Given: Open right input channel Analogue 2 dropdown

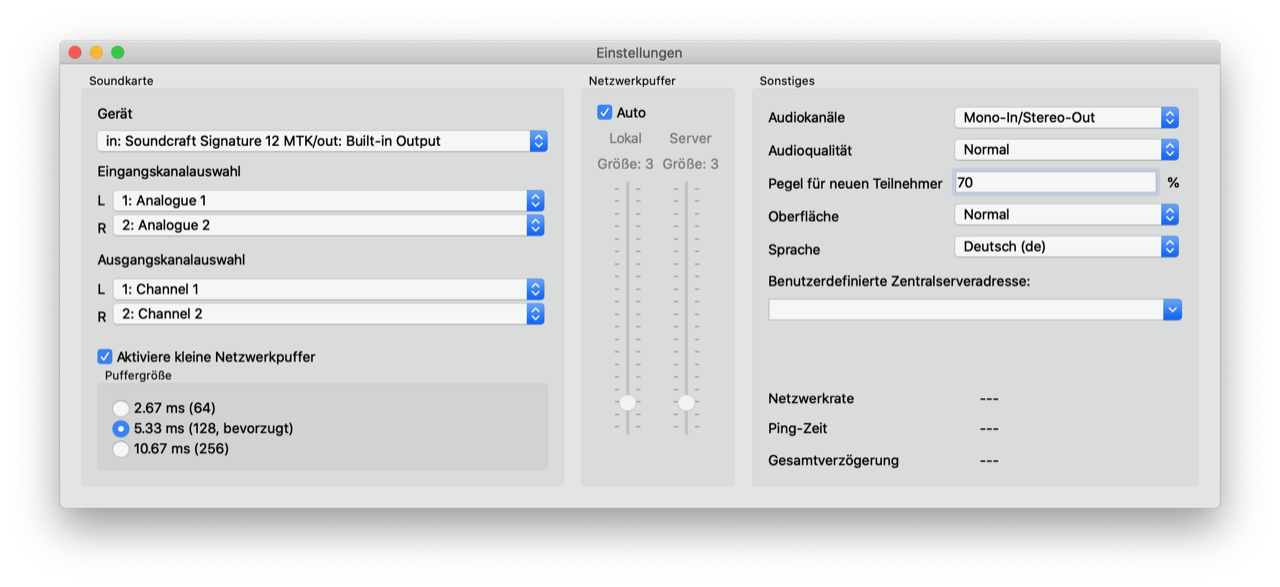Looking at the screenshot, I should tap(328, 226).
